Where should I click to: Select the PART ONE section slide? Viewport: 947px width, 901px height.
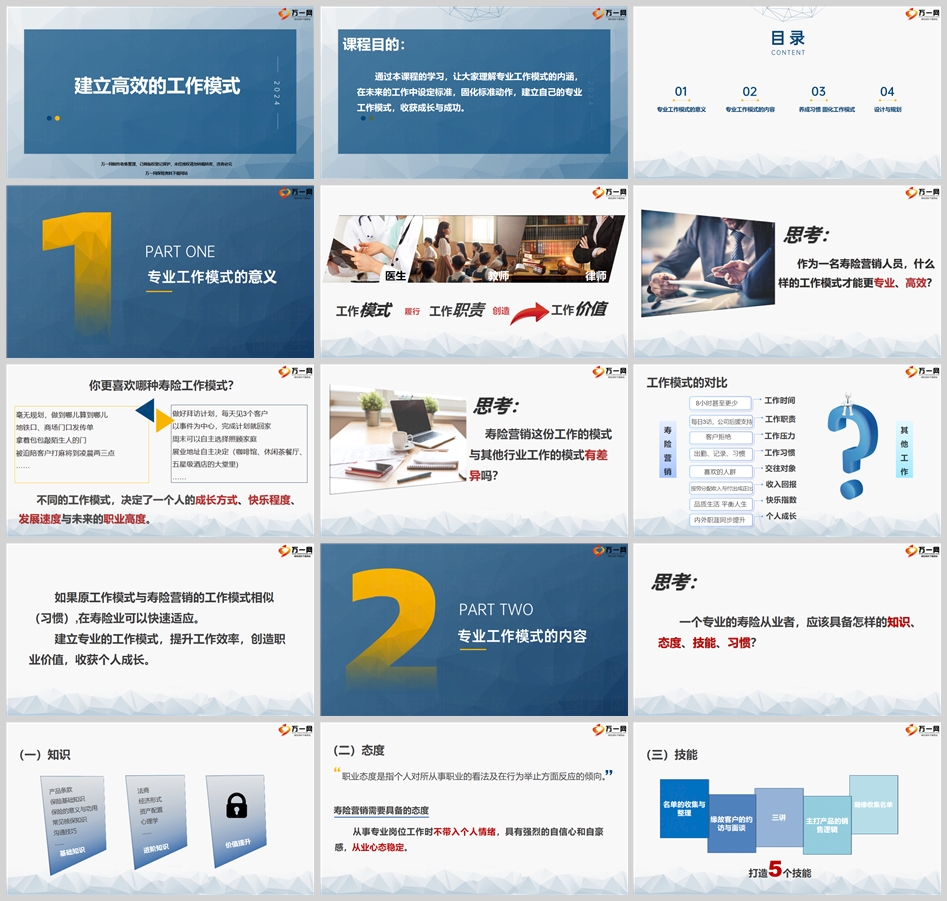coord(160,272)
